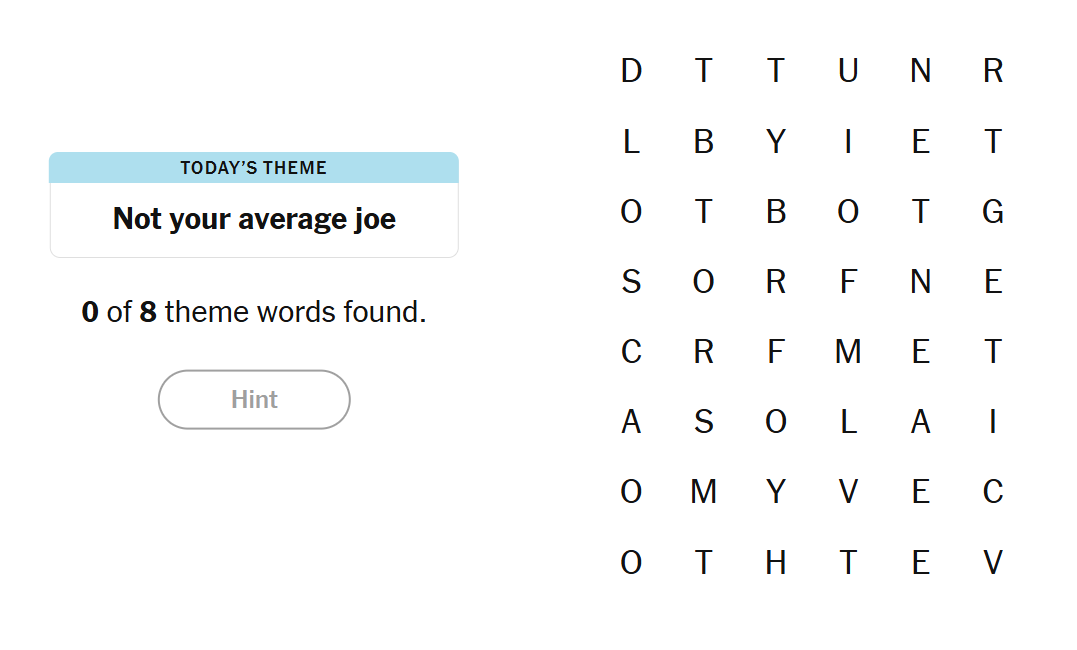Screen dimensions: 1077x650
Task: Tap the letter I ending the sixth row
Action: tap(993, 422)
